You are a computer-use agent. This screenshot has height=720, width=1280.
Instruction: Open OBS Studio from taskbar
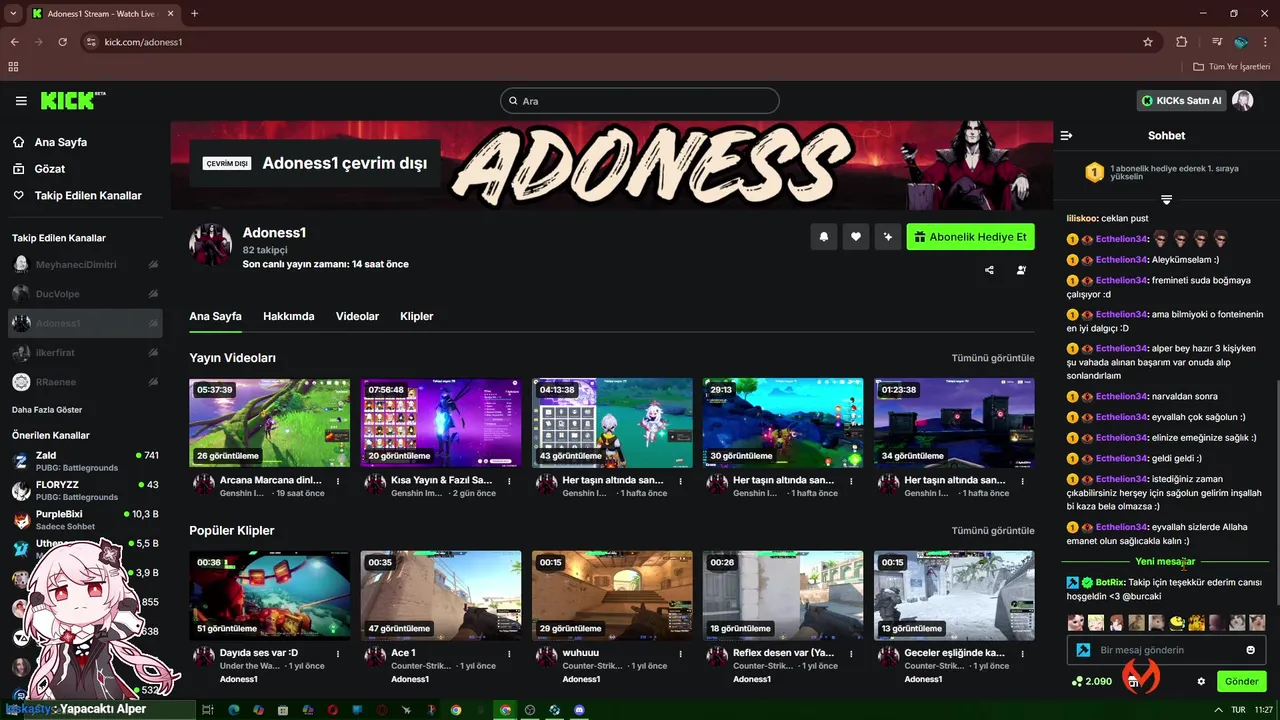tap(530, 709)
